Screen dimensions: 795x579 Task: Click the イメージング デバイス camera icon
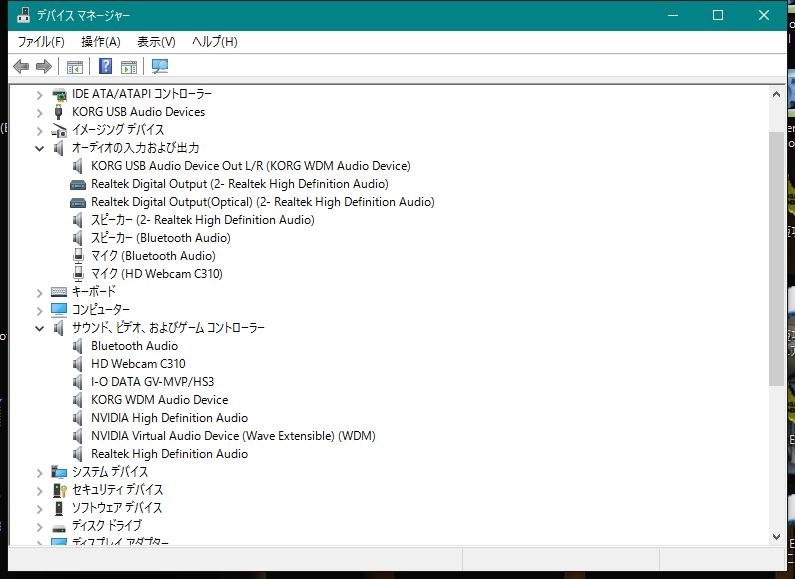(59, 130)
